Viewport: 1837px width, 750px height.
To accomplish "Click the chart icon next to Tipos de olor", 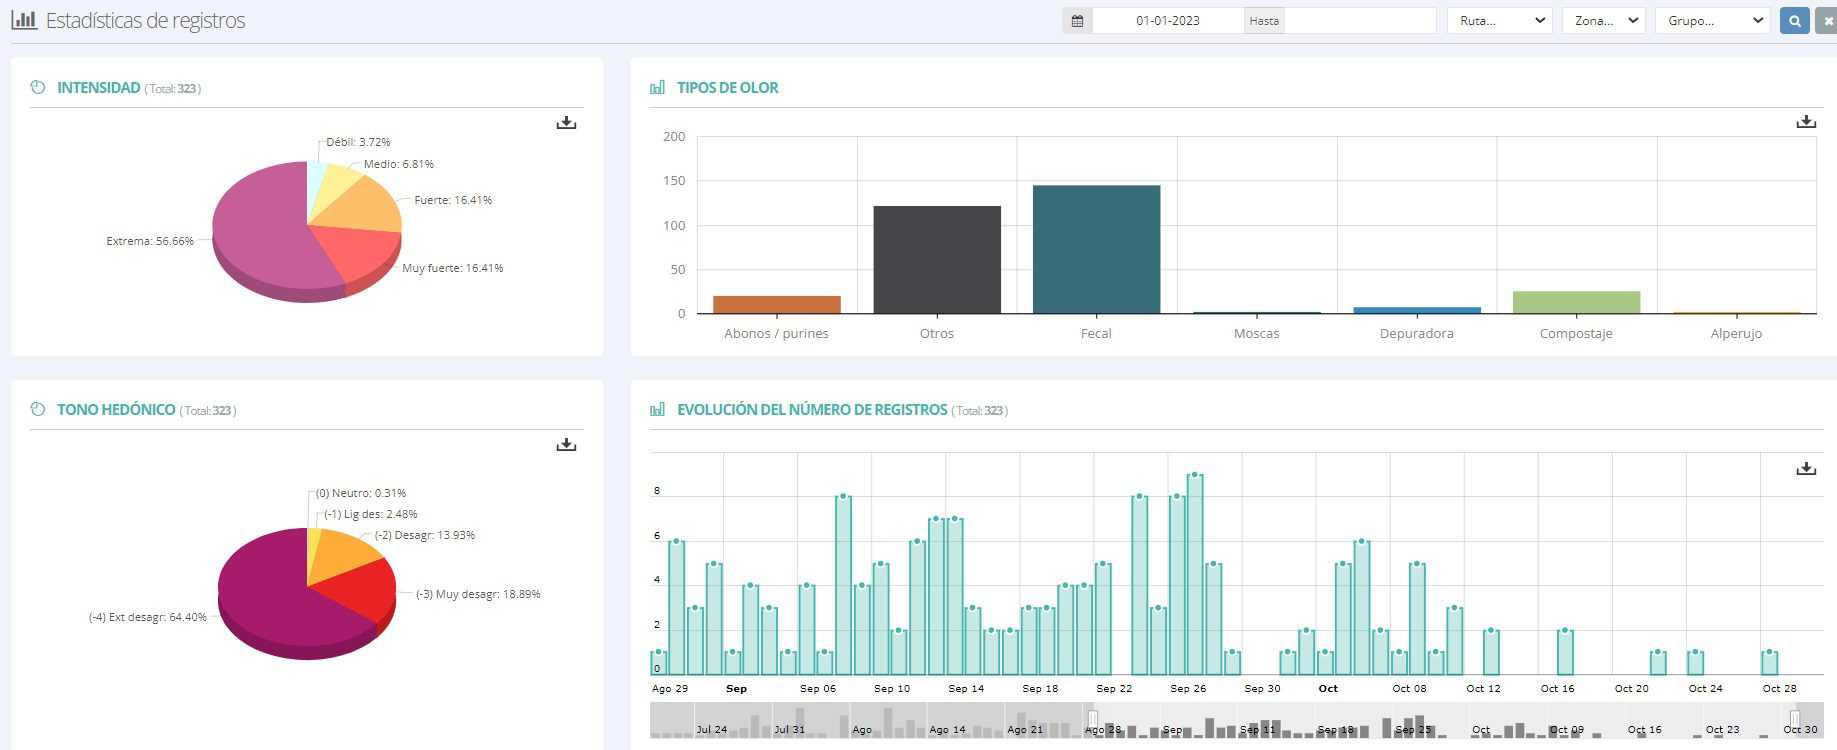I will point(657,88).
